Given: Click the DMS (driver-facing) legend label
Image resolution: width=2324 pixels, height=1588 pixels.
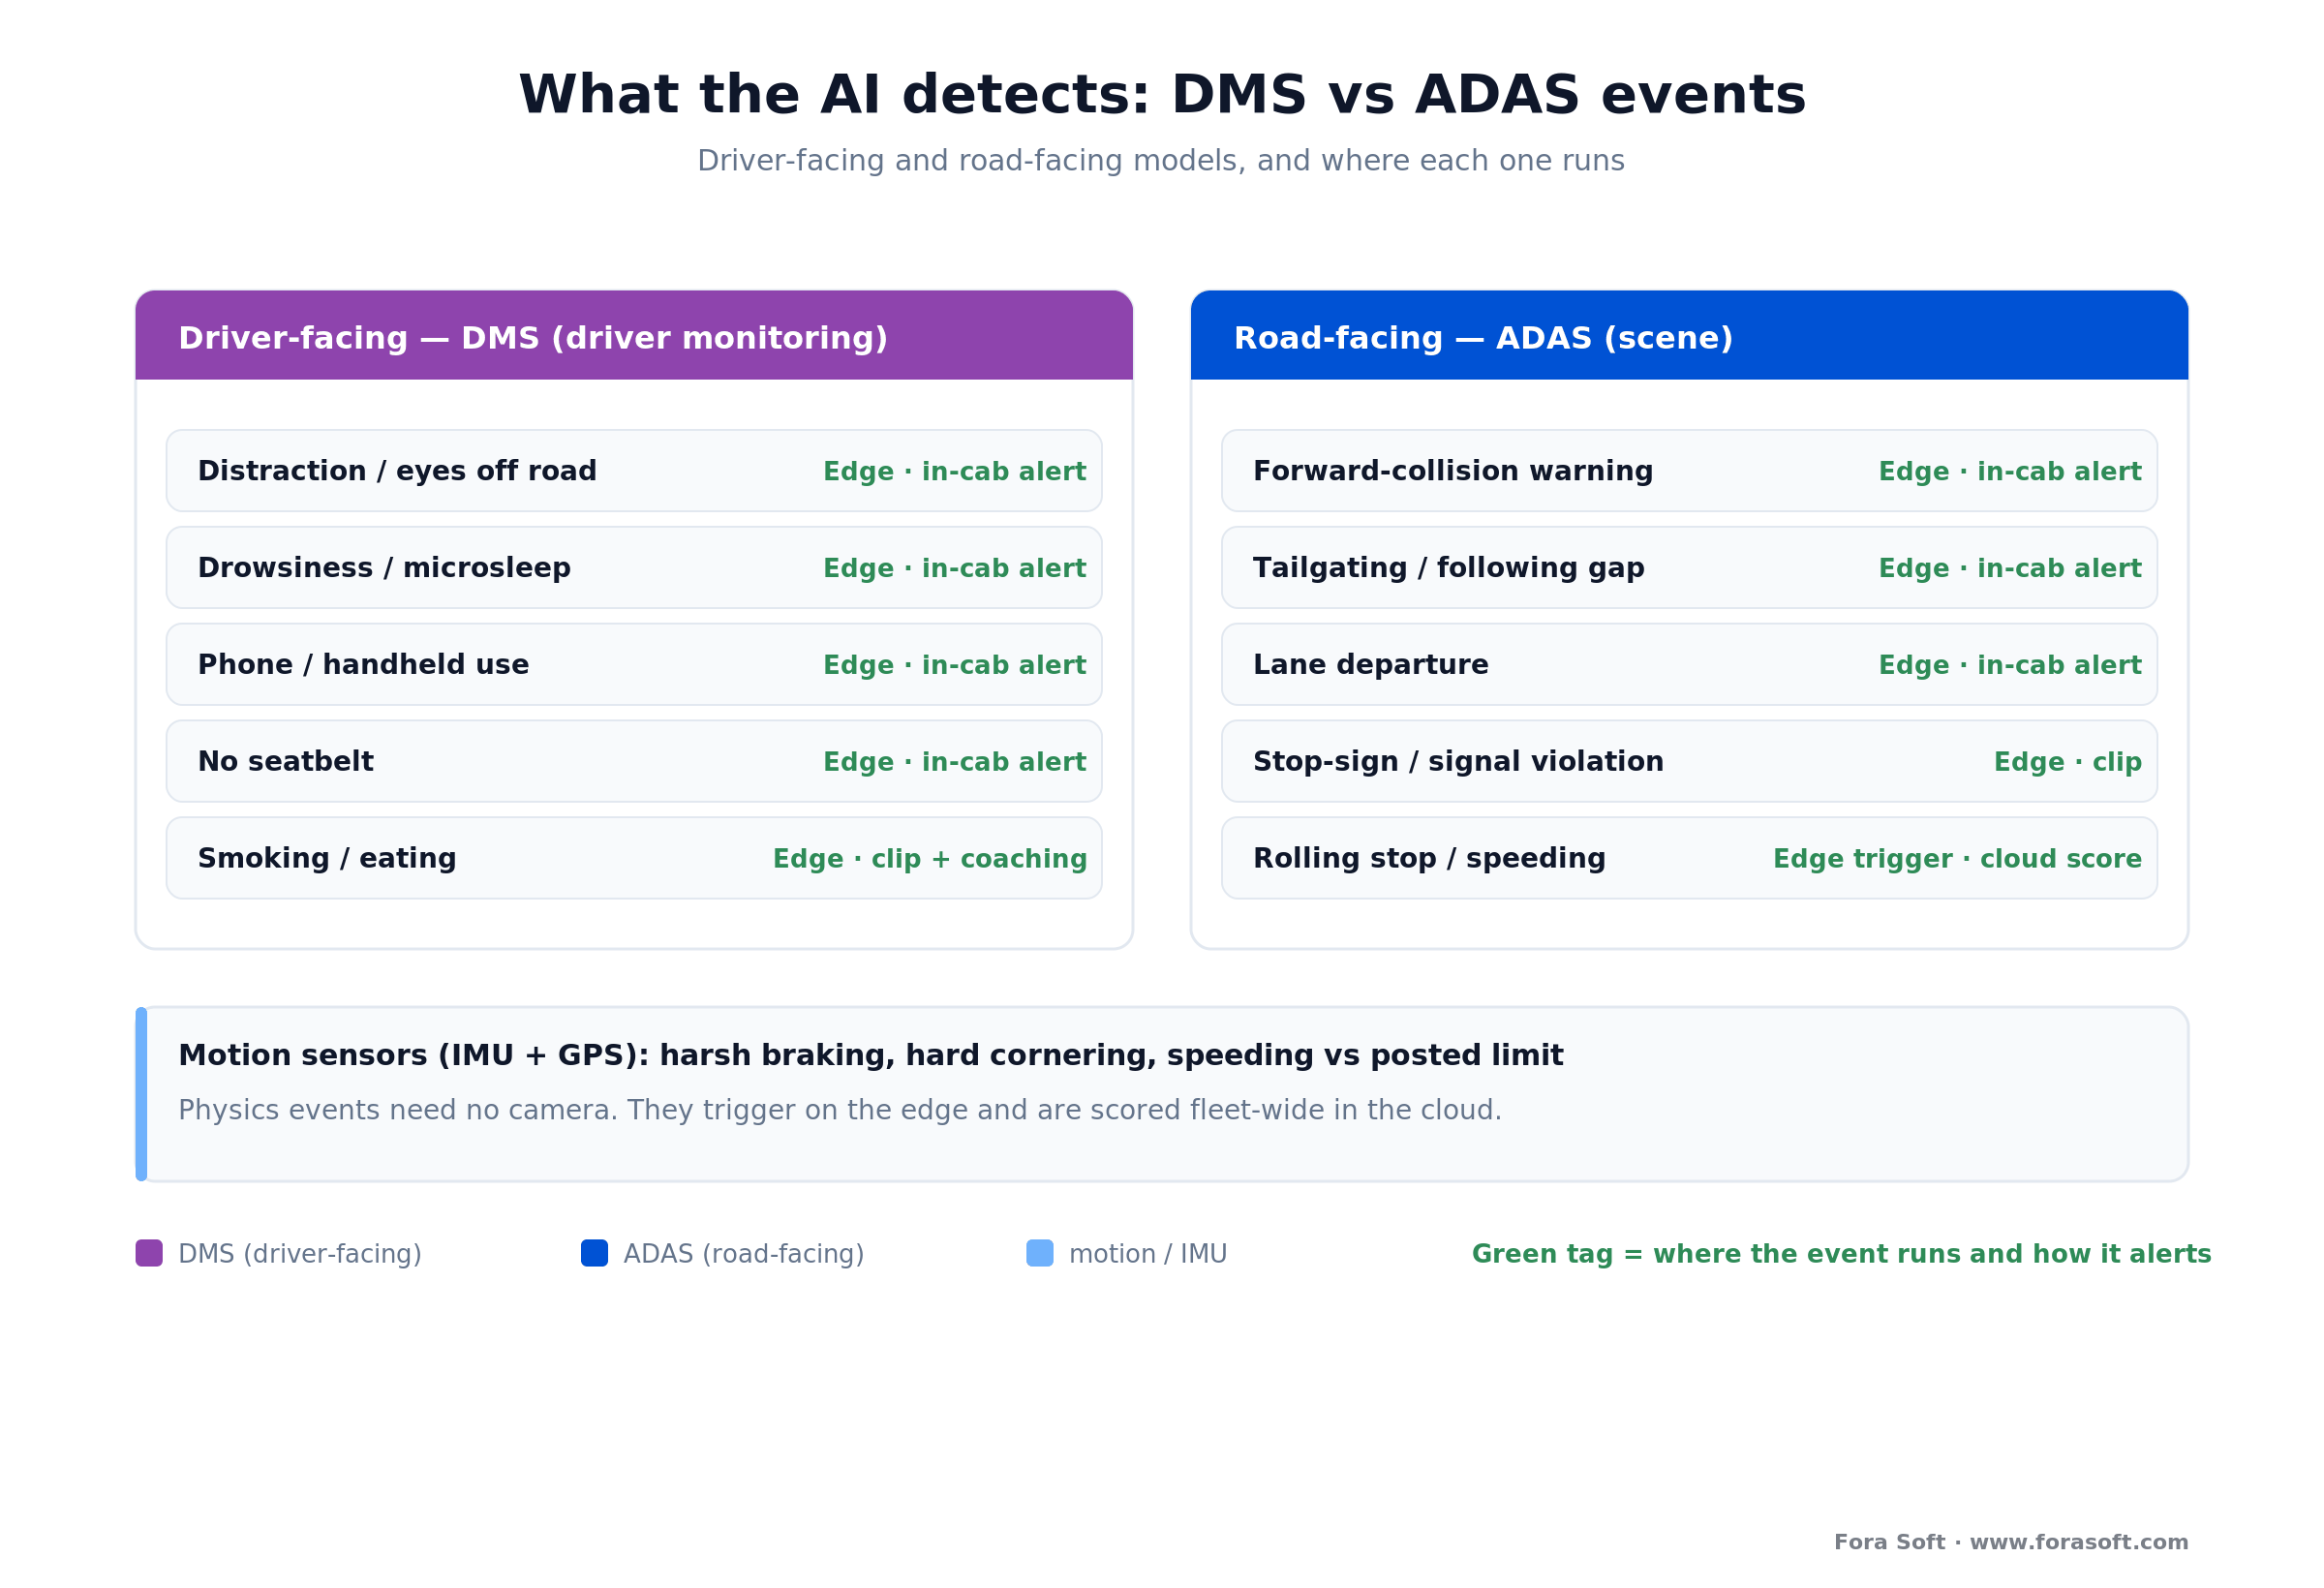Looking at the screenshot, I should point(300,1254).
